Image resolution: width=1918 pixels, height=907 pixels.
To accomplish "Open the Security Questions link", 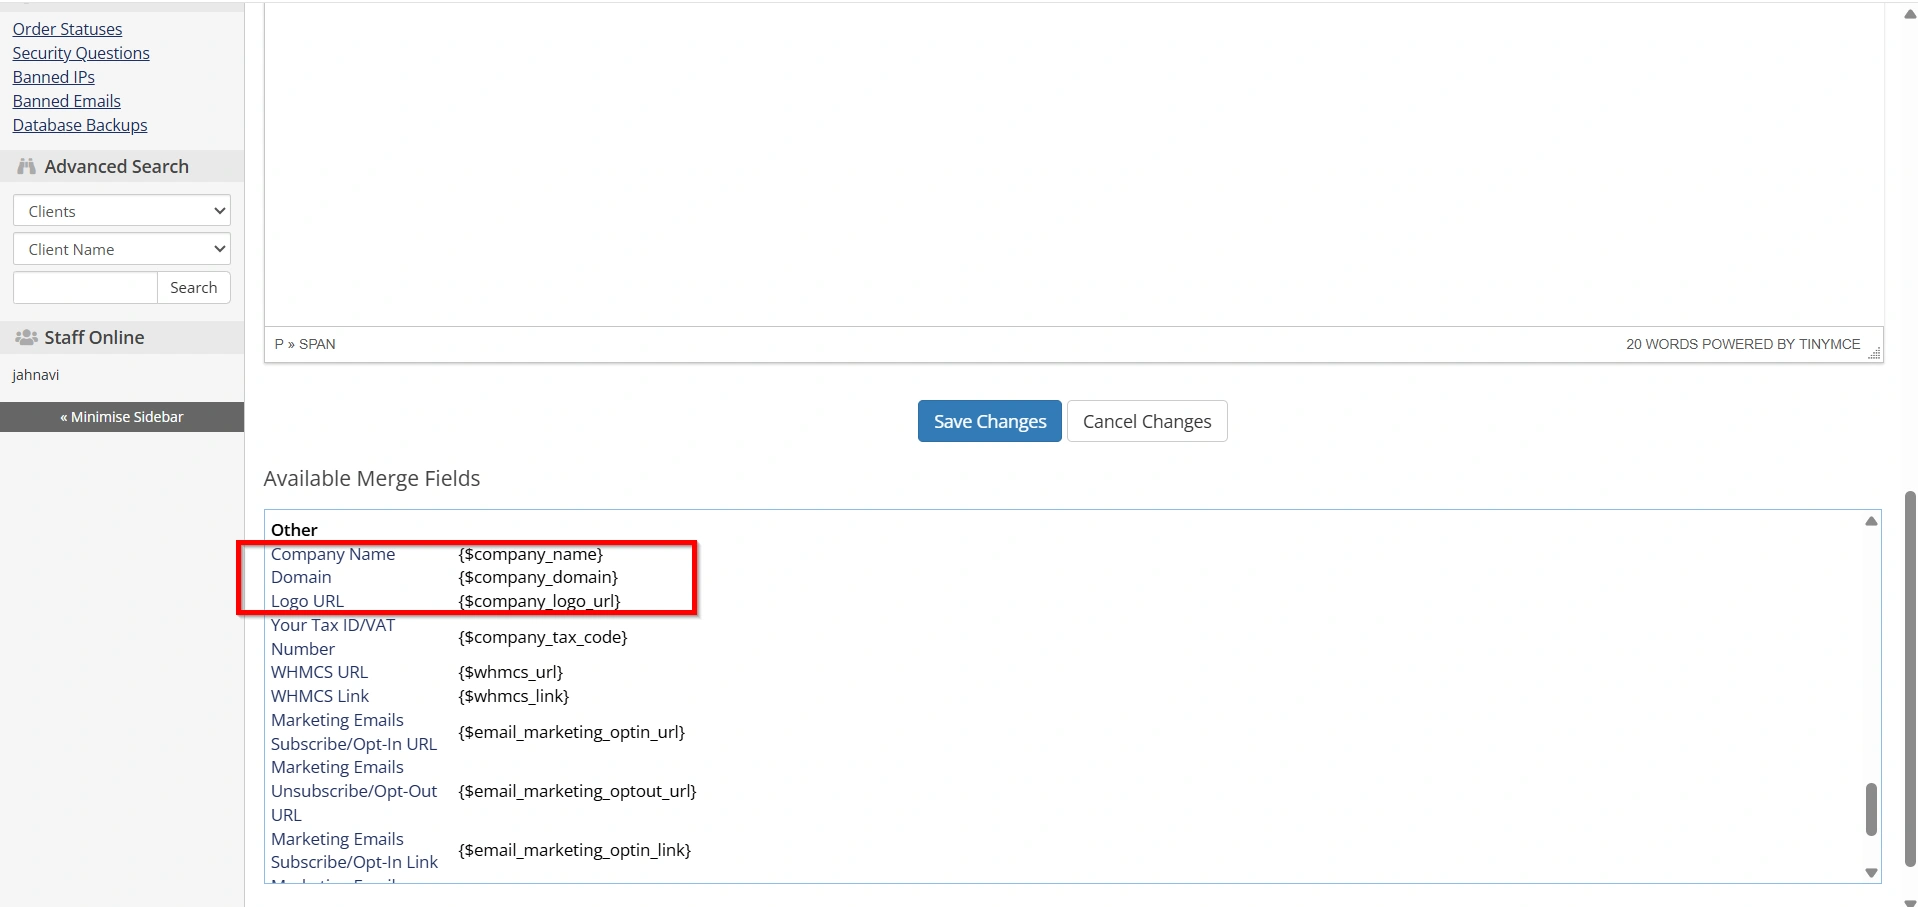I will pyautogui.click(x=81, y=53).
